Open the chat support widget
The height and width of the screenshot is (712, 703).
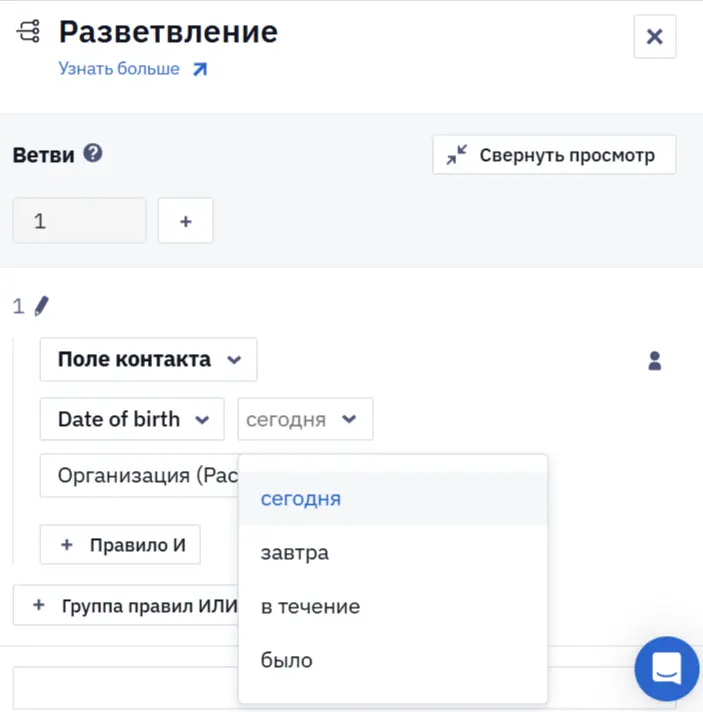[x=667, y=668]
